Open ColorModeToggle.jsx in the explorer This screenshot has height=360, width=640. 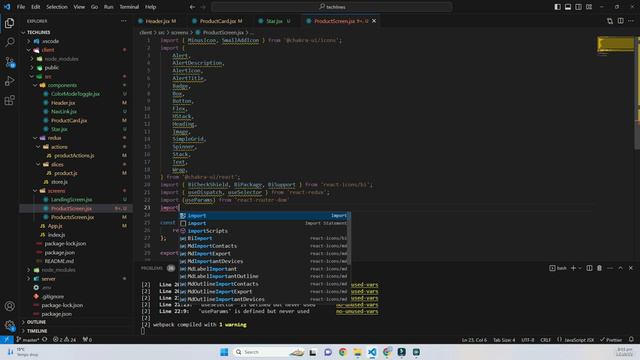[75, 94]
